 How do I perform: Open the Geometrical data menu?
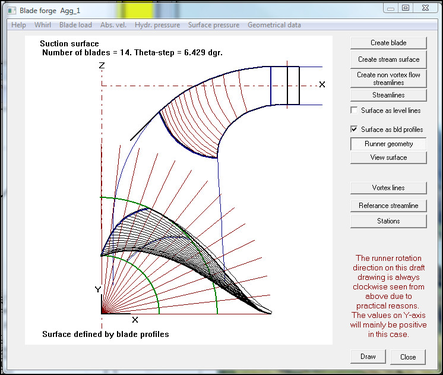pos(274,25)
